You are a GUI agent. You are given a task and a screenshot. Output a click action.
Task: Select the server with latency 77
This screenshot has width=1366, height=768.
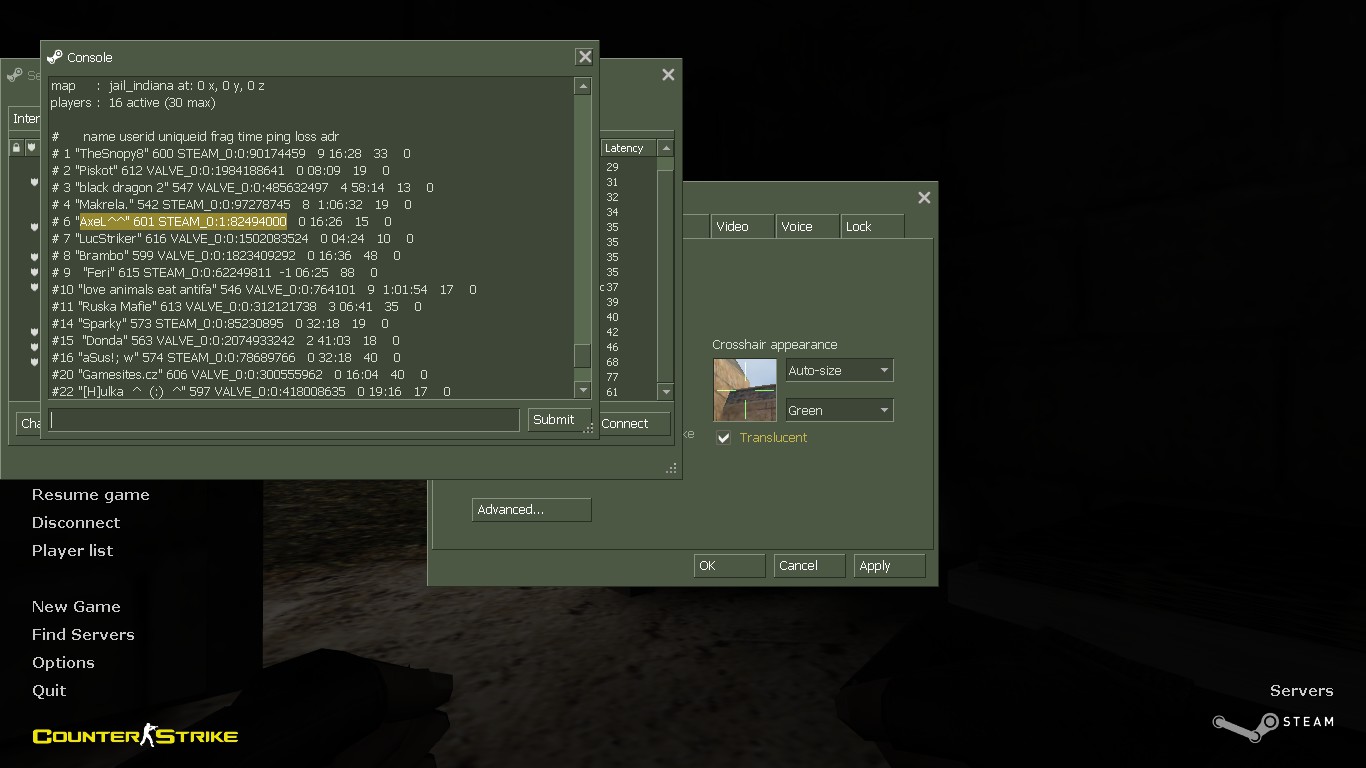(x=612, y=377)
